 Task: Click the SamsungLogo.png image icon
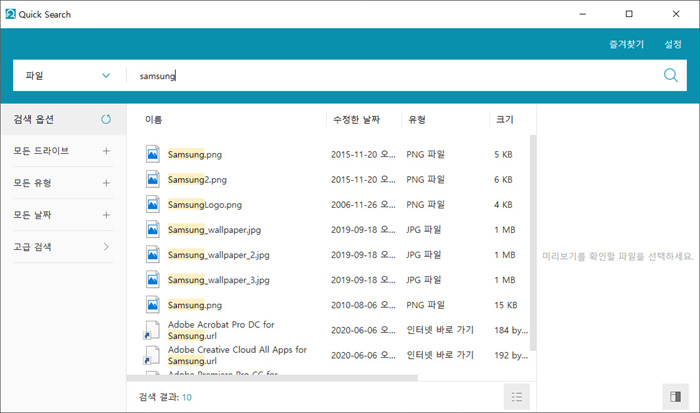coord(153,204)
